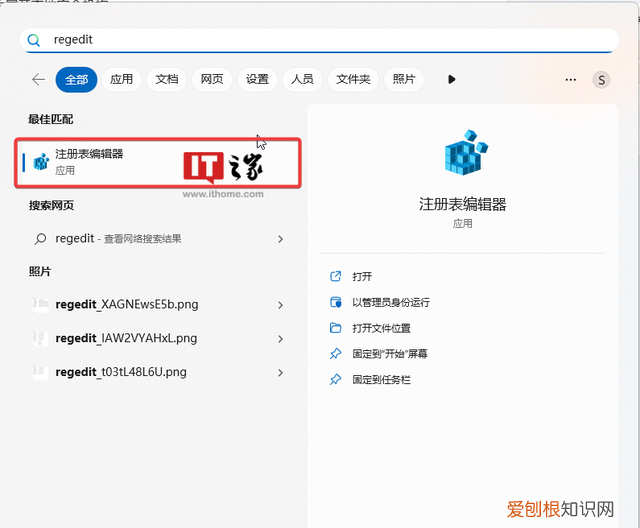This screenshot has height=528, width=640.
Task: Click into the regedit search field
Action: (x=319, y=40)
